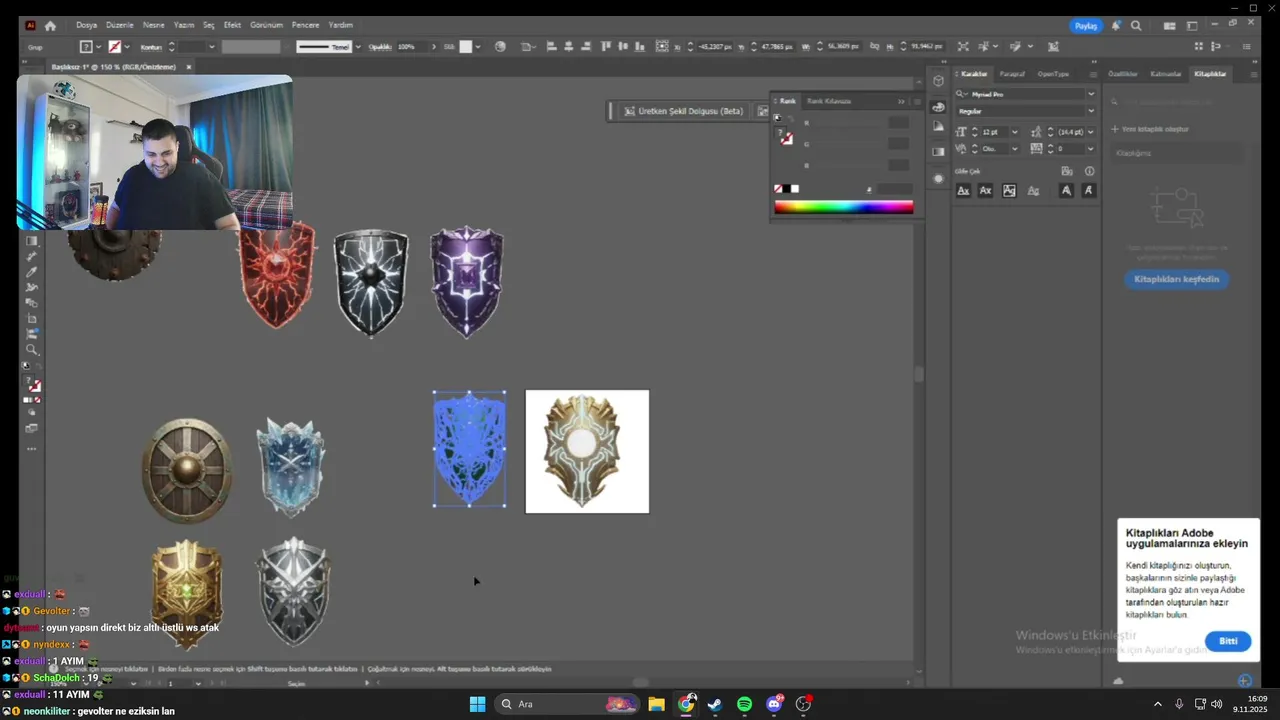Open the notifications bell icon
The height and width of the screenshot is (720, 1280).
pyautogui.click(x=1116, y=25)
